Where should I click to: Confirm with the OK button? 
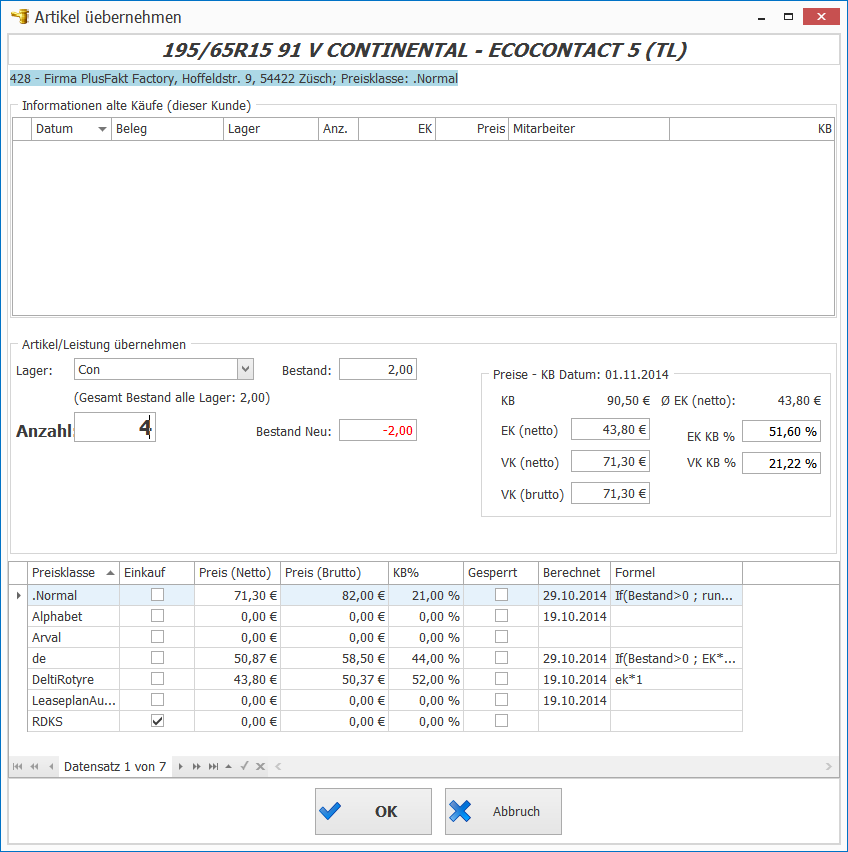[x=373, y=811]
